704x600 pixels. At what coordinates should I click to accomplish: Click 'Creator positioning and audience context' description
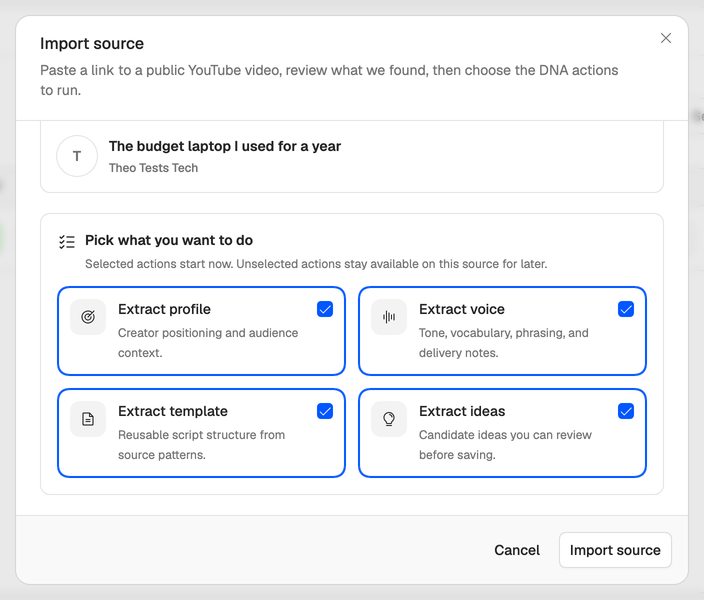(208, 343)
